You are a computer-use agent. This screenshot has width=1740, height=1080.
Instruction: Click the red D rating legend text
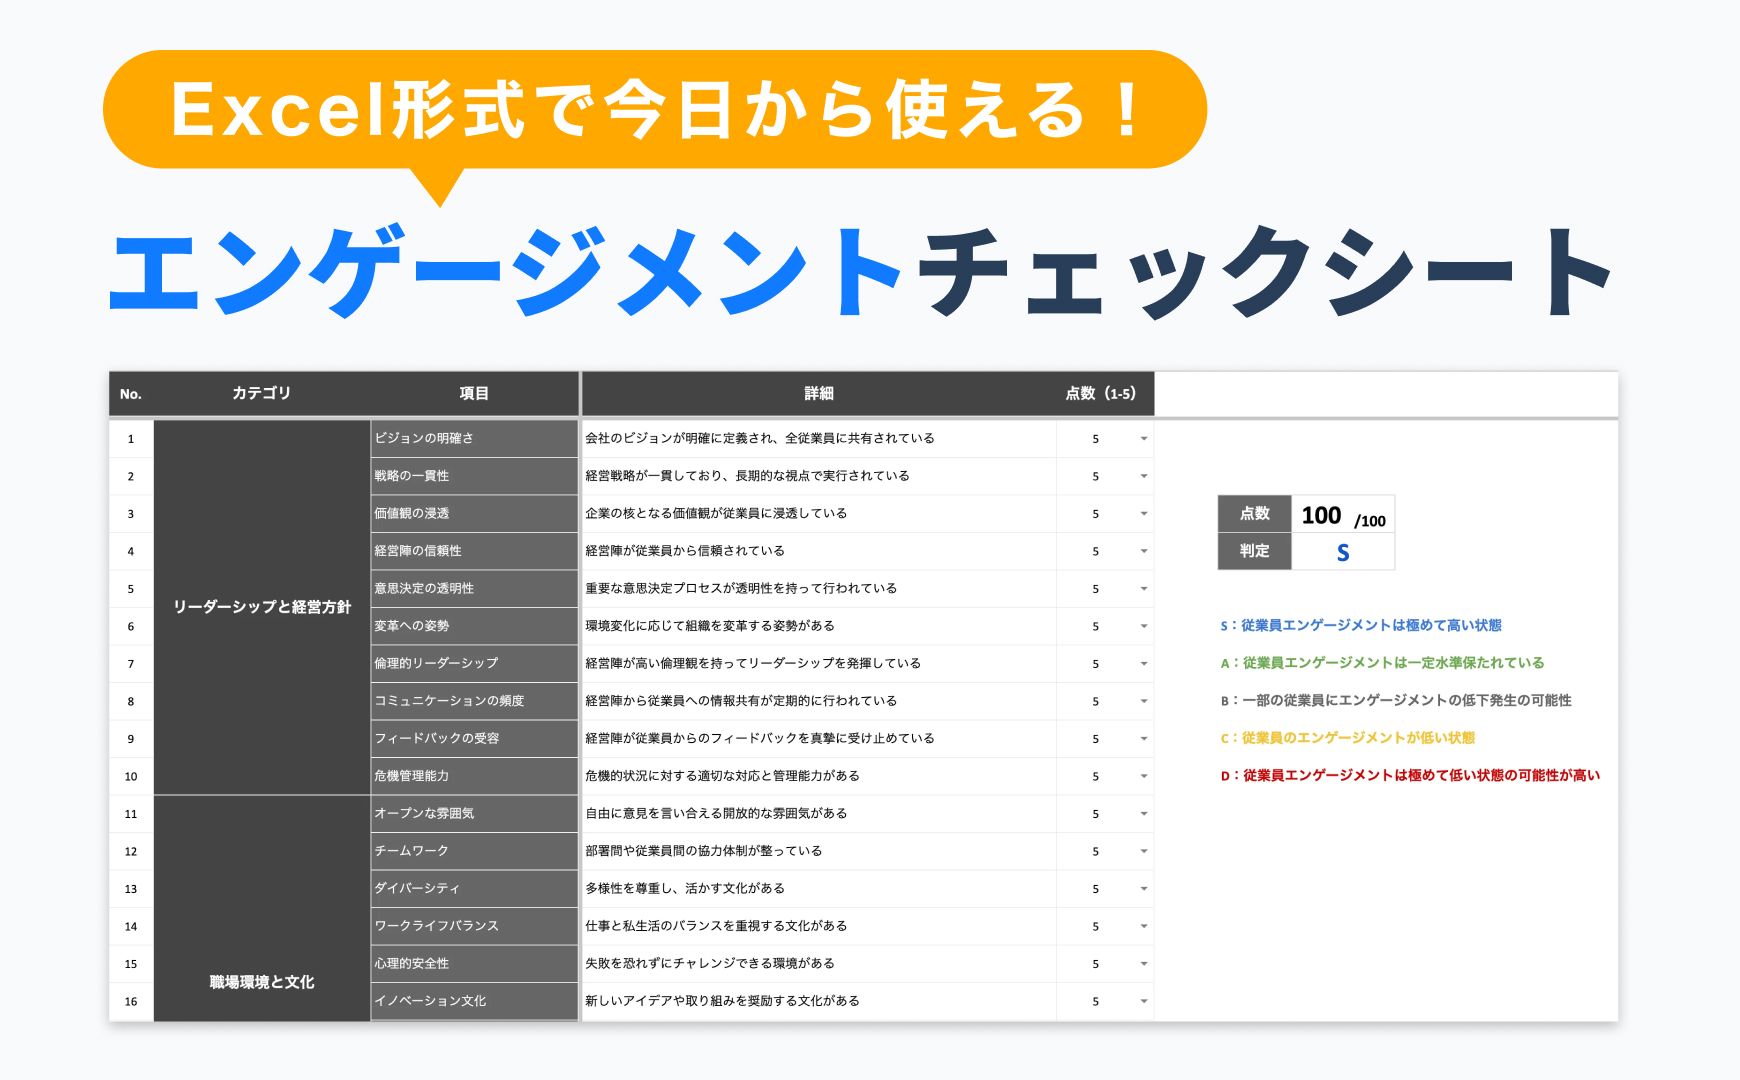[x=1409, y=776]
